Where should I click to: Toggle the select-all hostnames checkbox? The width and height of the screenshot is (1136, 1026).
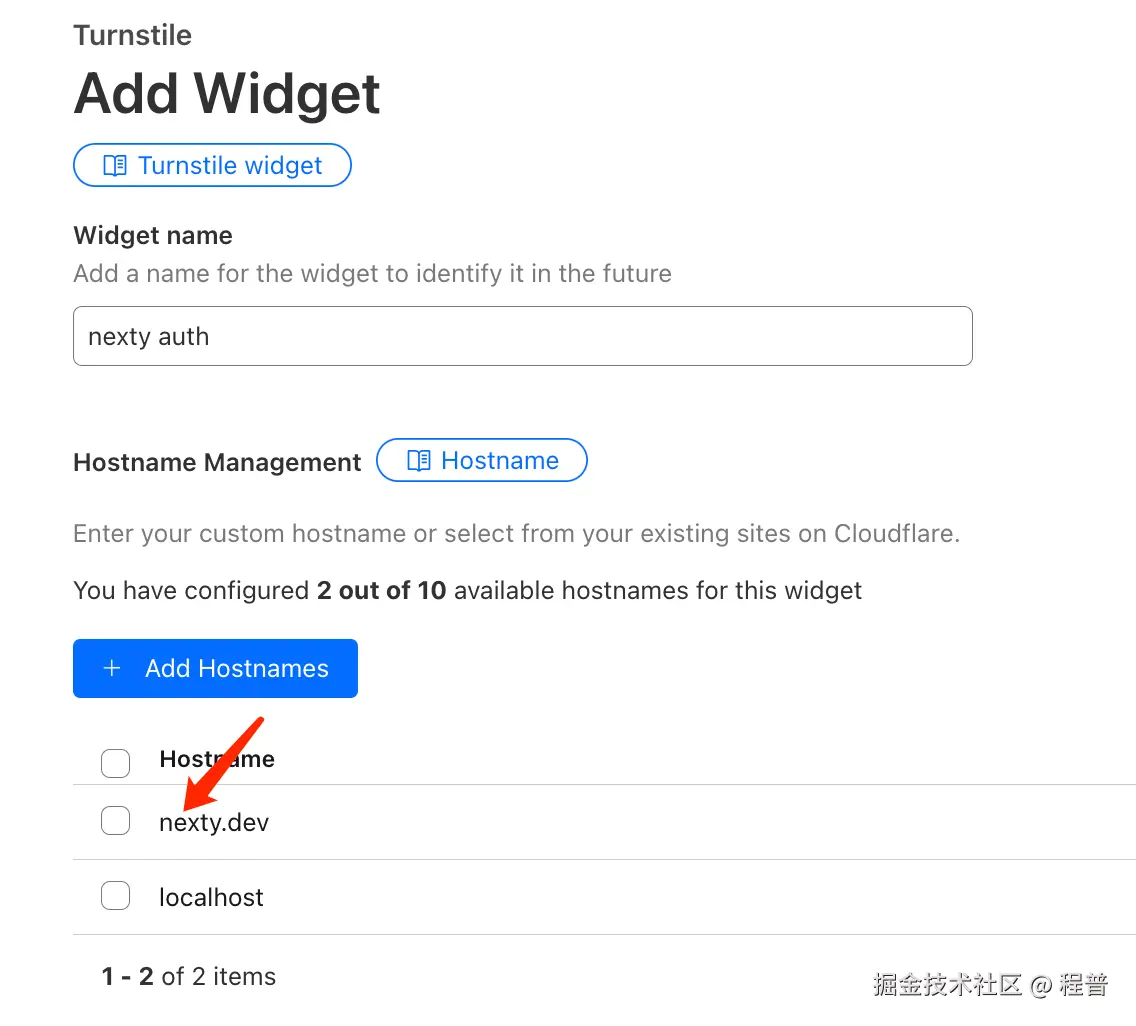coord(116,763)
